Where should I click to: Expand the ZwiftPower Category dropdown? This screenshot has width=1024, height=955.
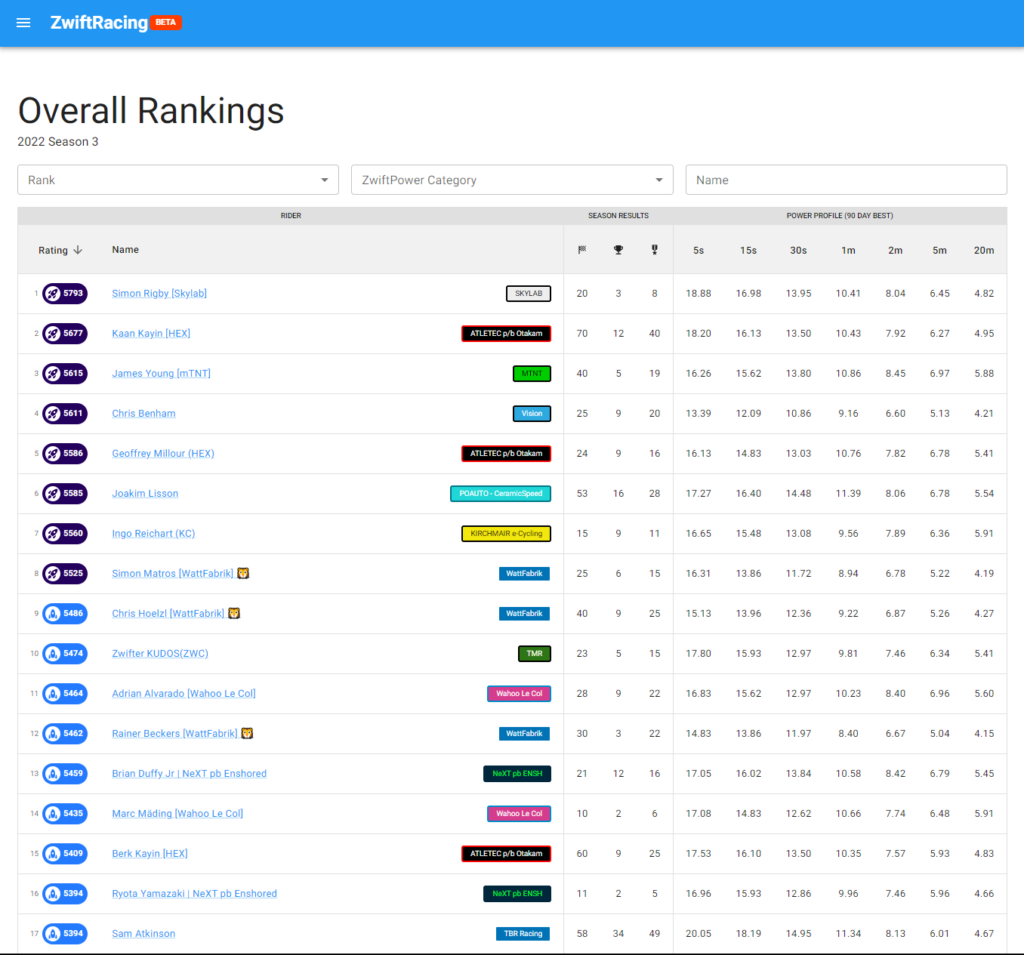click(512, 180)
